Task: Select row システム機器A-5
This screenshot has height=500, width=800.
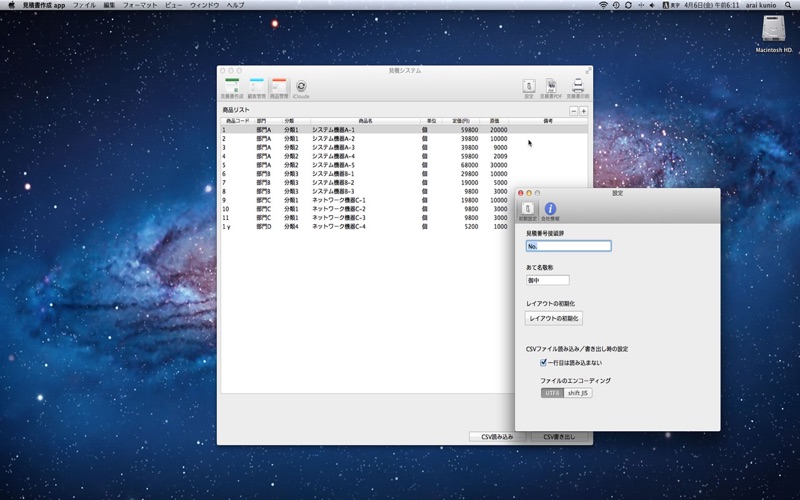Action: click(404, 165)
